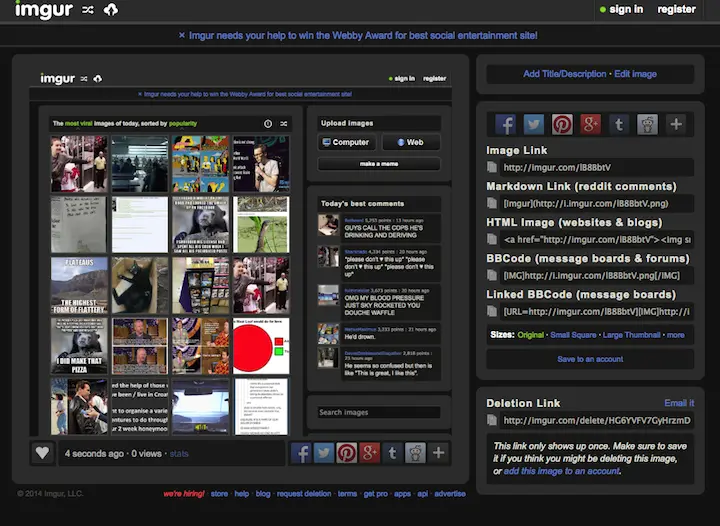The image size is (720, 526).
Task: Click the random shuffle icon next to imgur logo
Action: pos(88,10)
